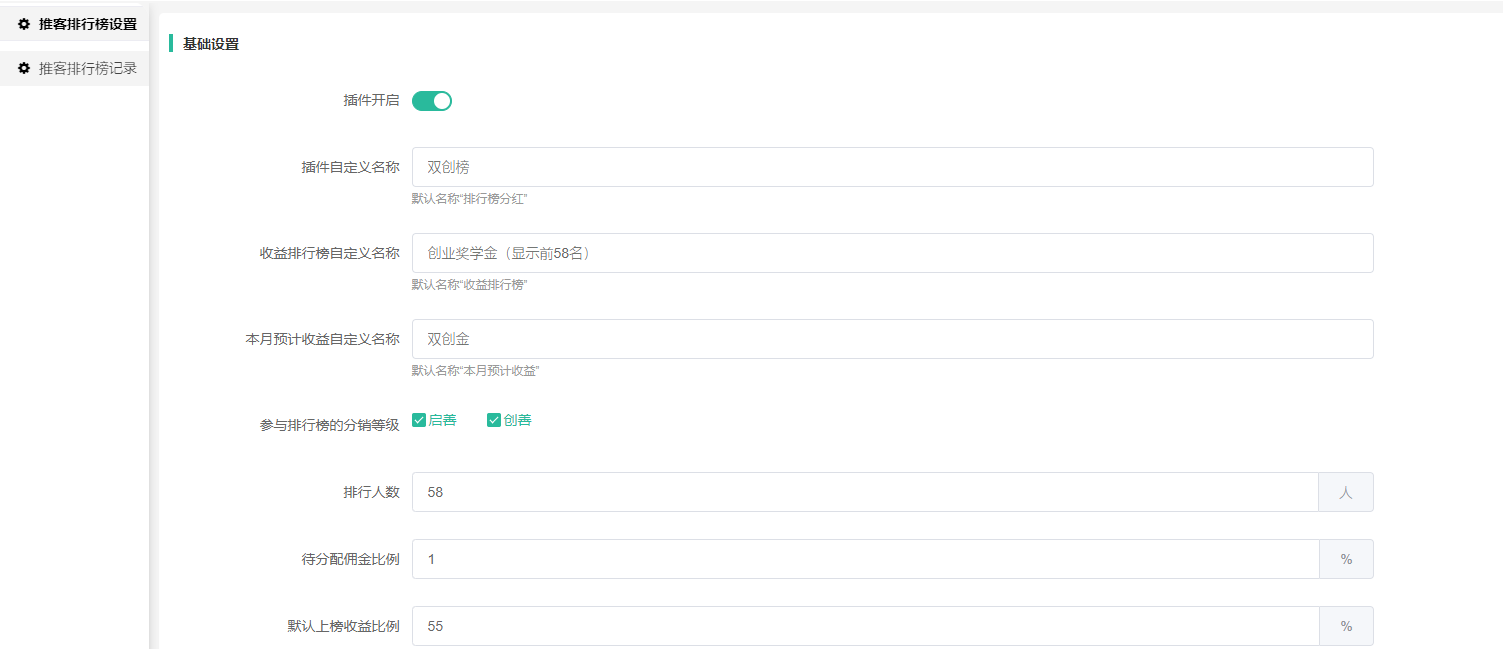
Task: Click the % suffix of 默认上榜收益比例
Action: pyautogui.click(x=1346, y=626)
